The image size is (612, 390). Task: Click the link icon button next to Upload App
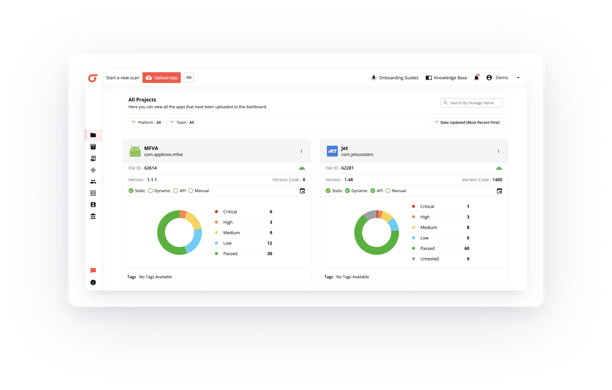coord(189,78)
